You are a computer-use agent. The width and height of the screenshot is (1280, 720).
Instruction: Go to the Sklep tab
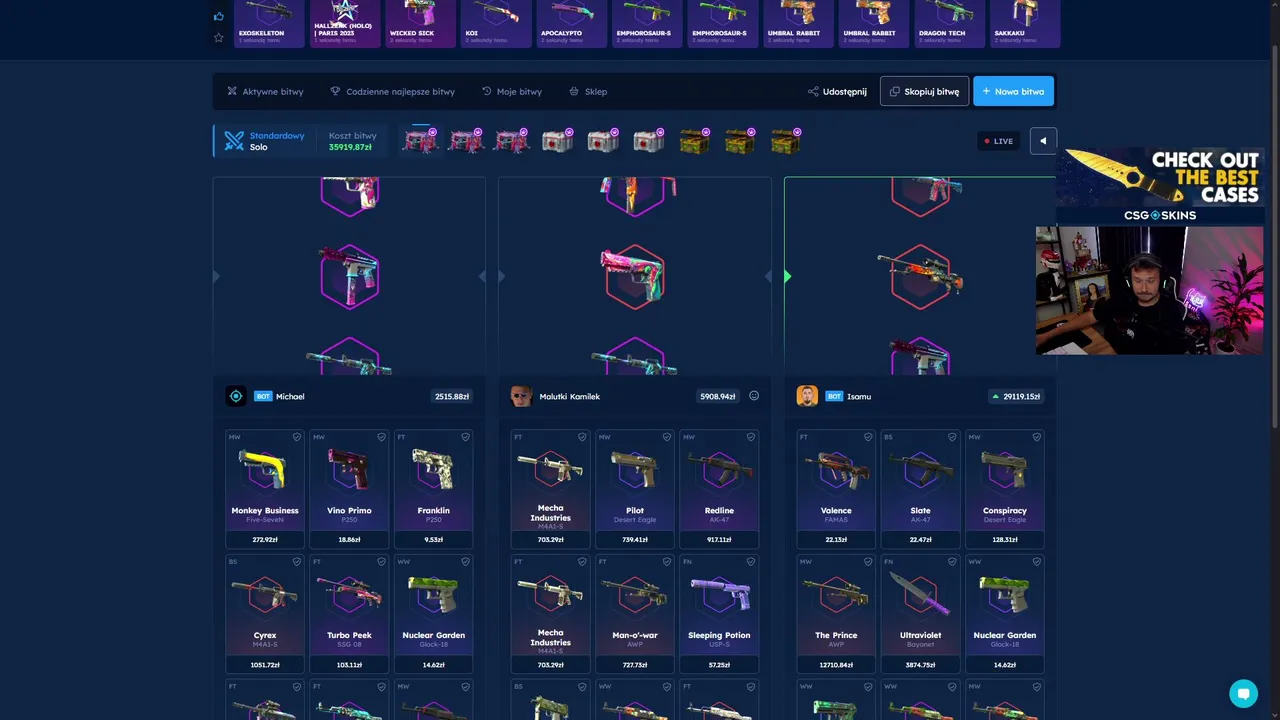pos(588,91)
